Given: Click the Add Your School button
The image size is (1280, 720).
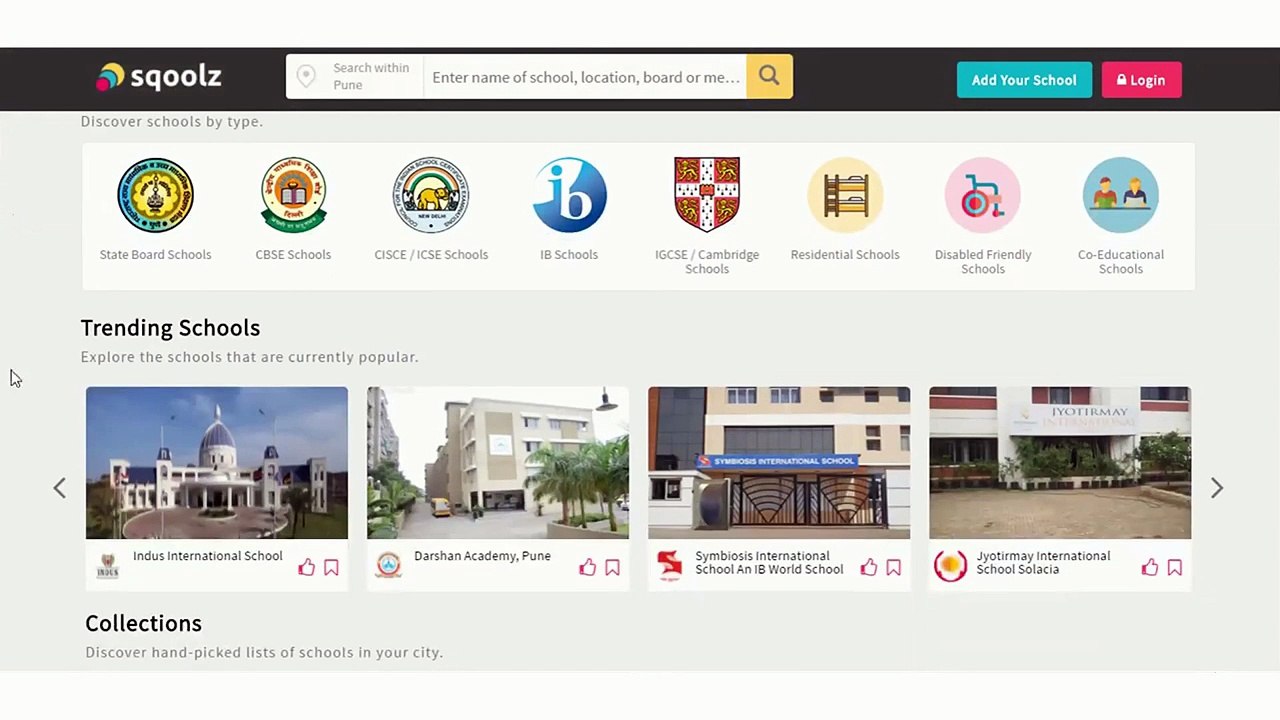Looking at the screenshot, I should click(1024, 80).
